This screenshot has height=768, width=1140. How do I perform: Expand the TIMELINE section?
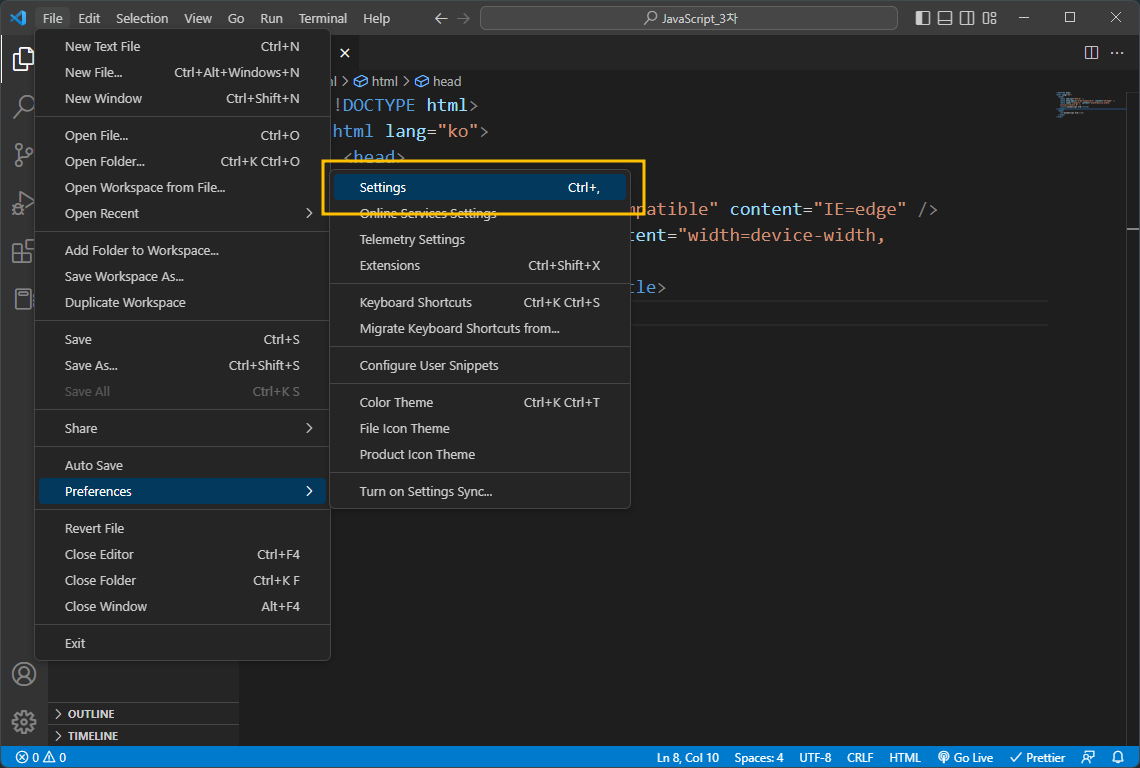tap(143, 736)
